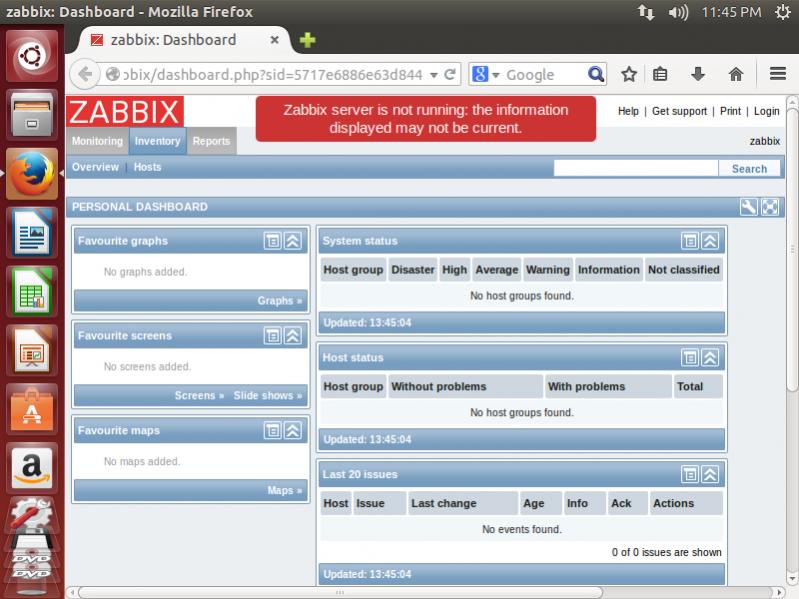Open LibreOffice Writer from launcher
Screen dimensions: 799x599
32,232
